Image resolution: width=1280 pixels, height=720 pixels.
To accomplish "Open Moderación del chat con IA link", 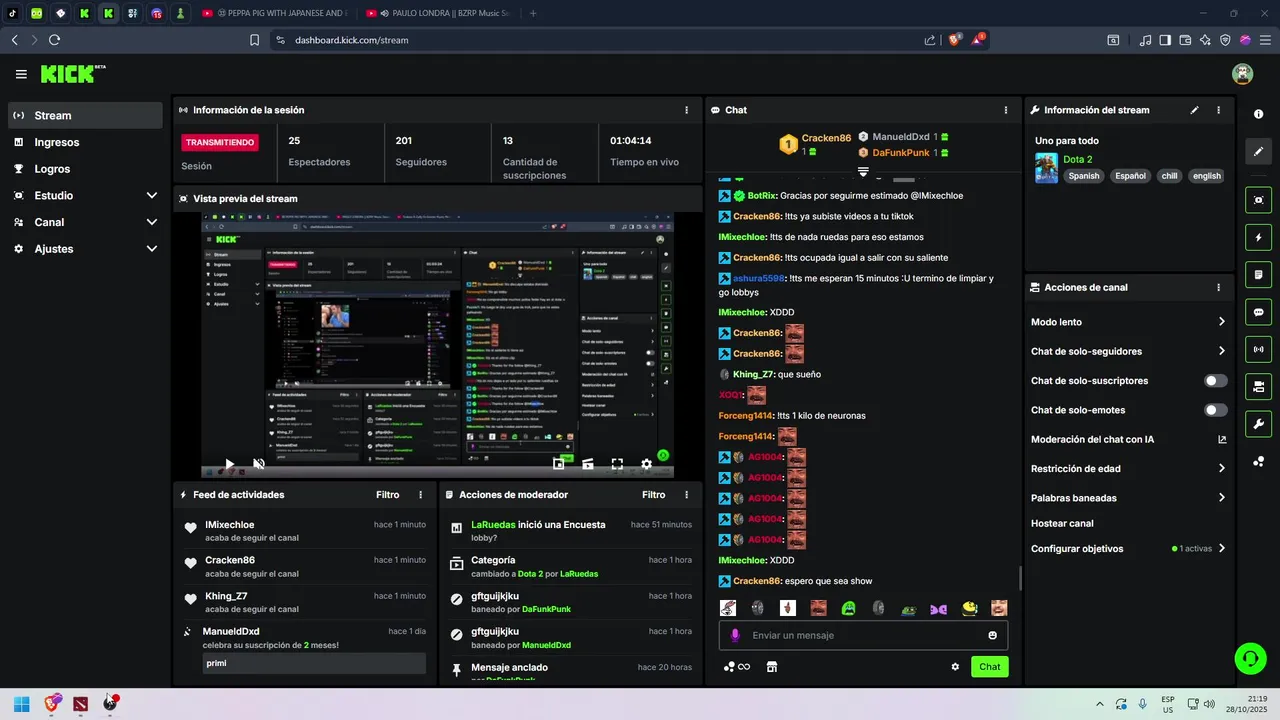I will [1129, 439].
